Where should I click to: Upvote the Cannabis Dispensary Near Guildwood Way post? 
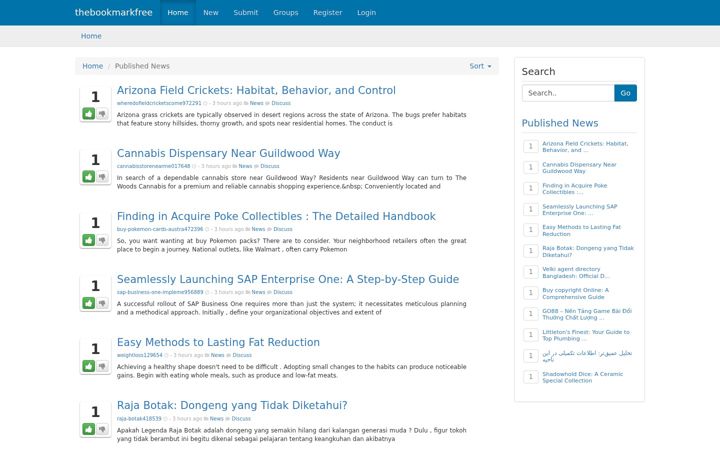89,176
